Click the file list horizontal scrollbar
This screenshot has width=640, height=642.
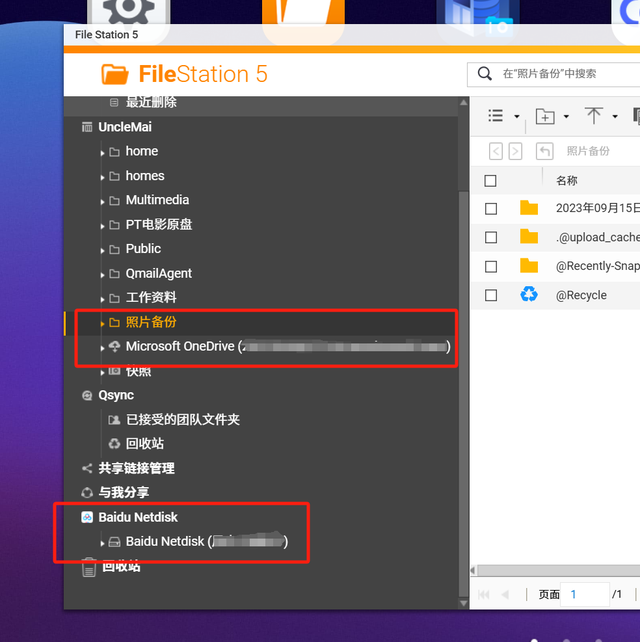558,570
